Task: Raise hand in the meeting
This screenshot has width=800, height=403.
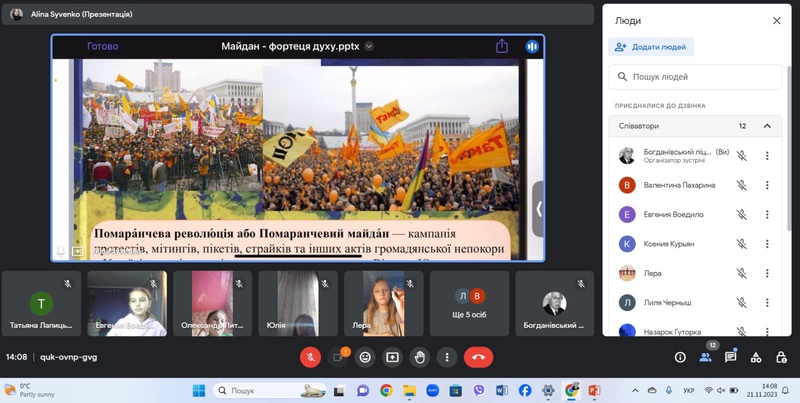Action: (419, 358)
